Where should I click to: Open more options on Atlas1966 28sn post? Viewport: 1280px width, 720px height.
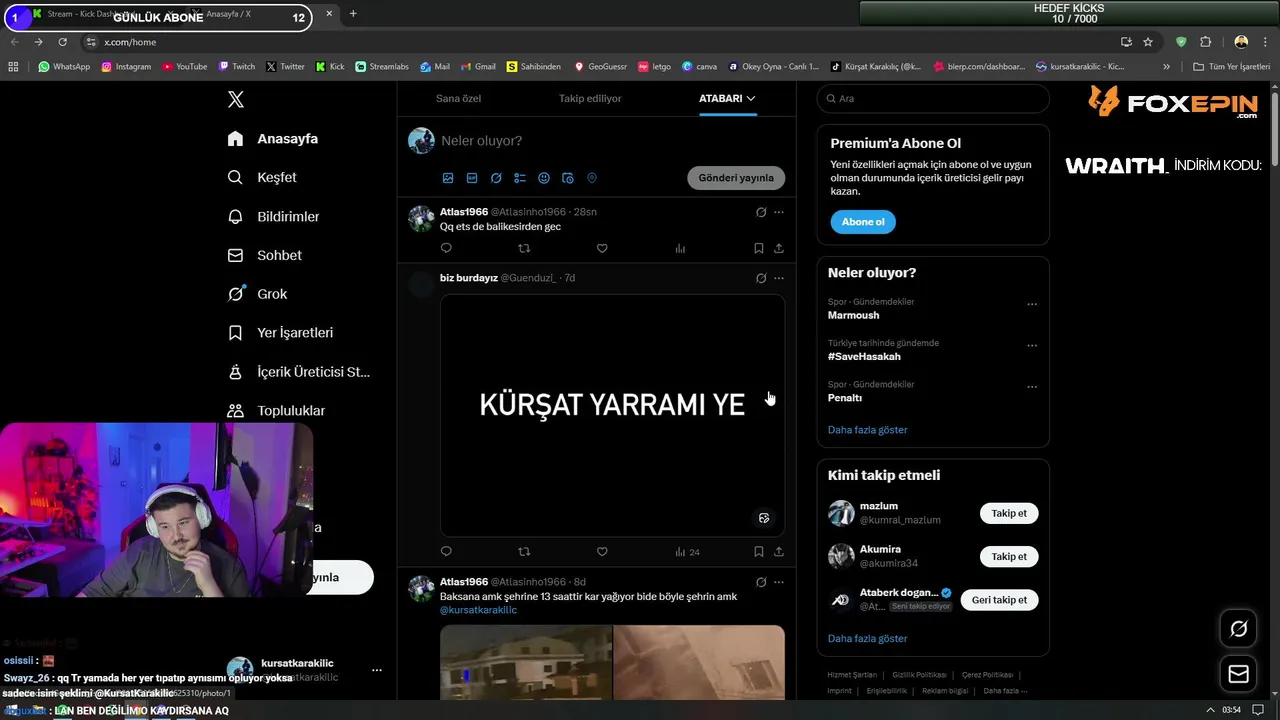coord(779,212)
